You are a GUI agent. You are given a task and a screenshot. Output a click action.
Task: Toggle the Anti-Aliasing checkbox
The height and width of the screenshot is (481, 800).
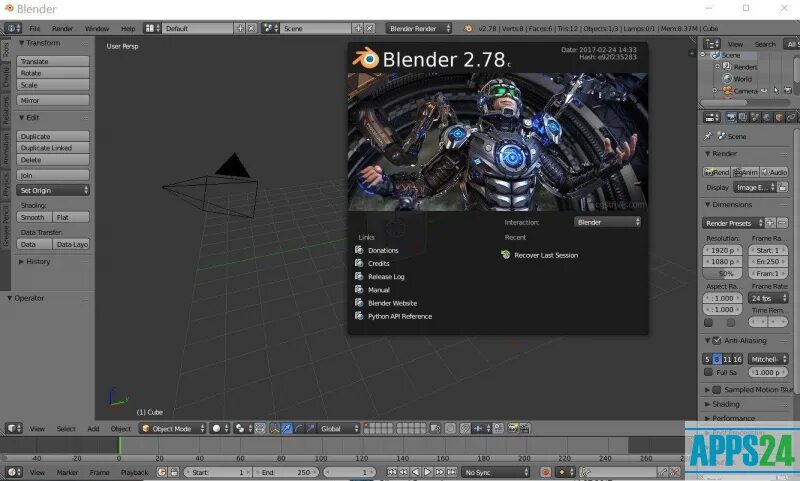717,340
